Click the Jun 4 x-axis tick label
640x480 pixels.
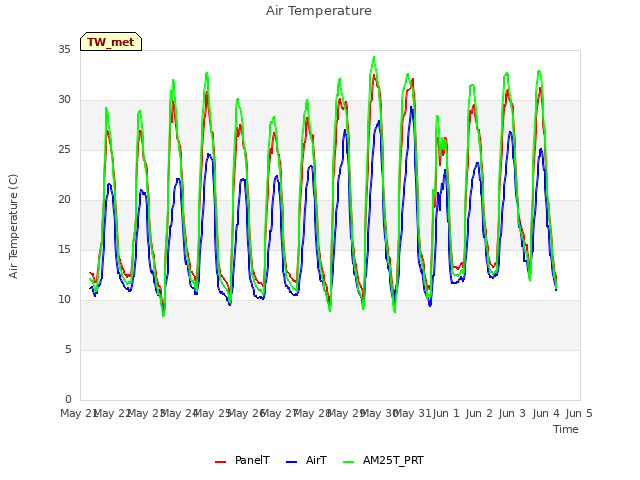click(546, 413)
